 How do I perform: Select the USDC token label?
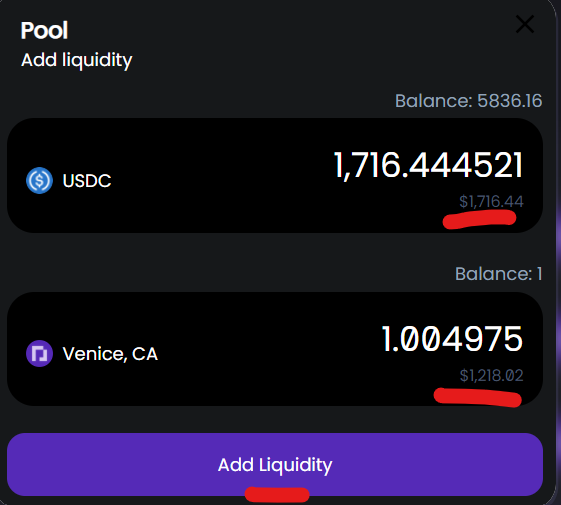[x=87, y=181]
